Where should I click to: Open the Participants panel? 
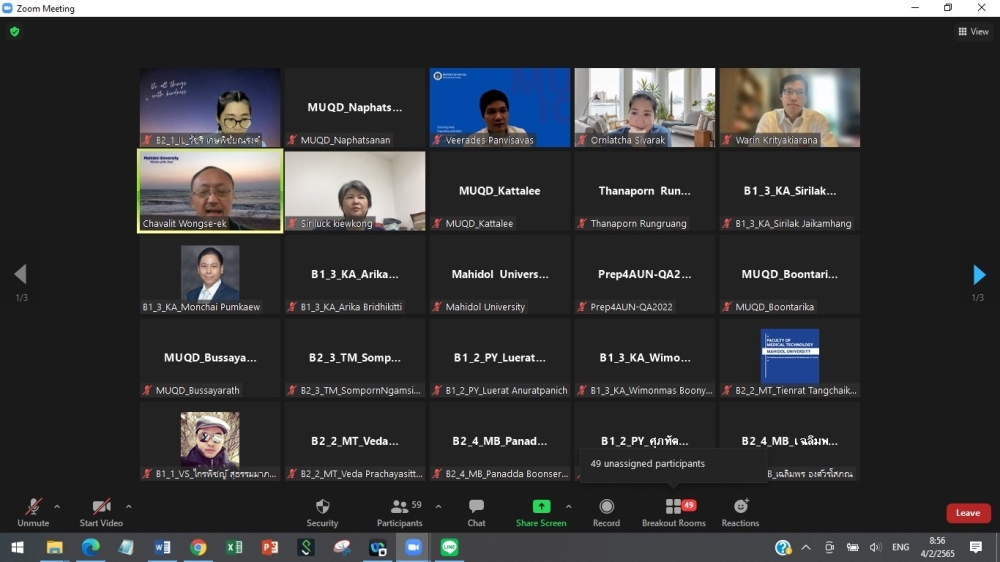click(399, 507)
